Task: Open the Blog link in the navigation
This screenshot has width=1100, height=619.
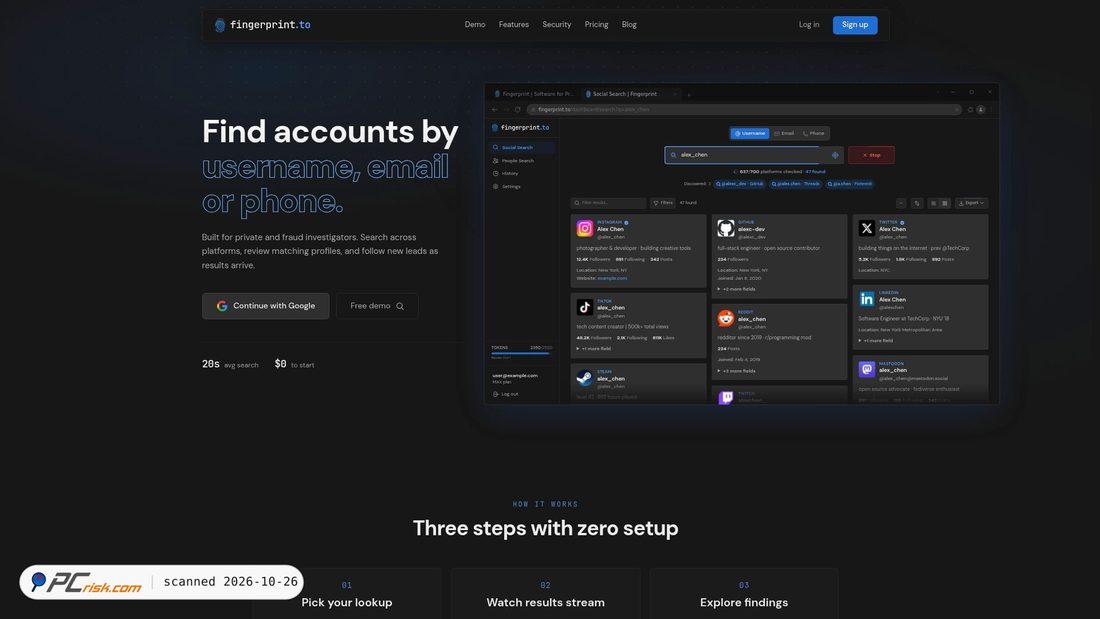Action: pyautogui.click(x=629, y=25)
